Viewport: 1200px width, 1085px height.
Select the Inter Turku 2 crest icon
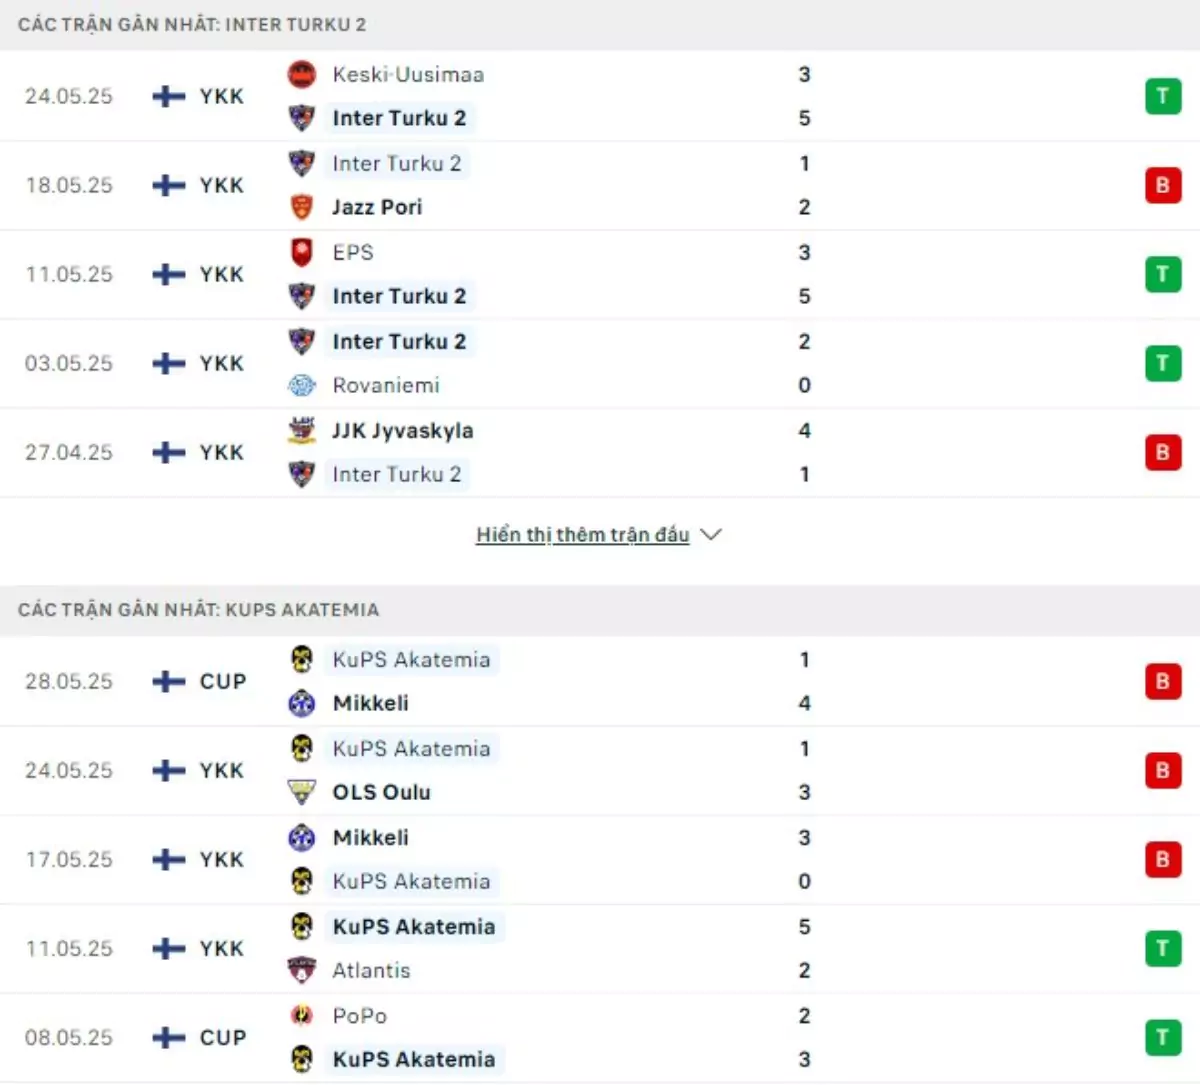point(301,118)
